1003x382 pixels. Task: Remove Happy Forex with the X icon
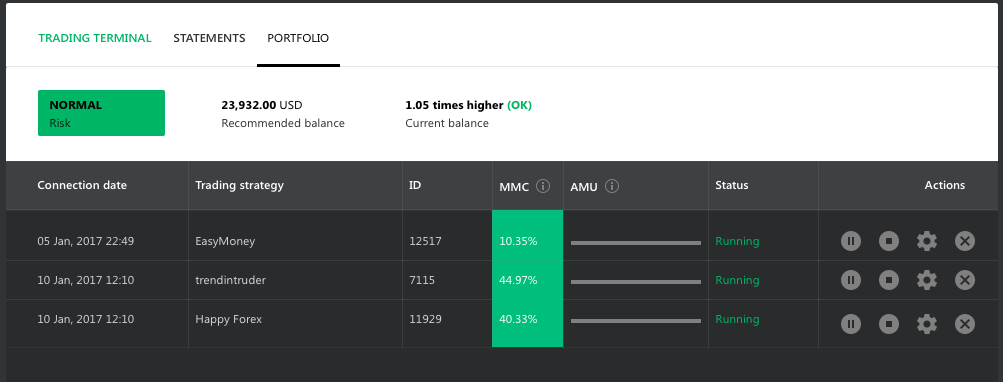tap(965, 324)
